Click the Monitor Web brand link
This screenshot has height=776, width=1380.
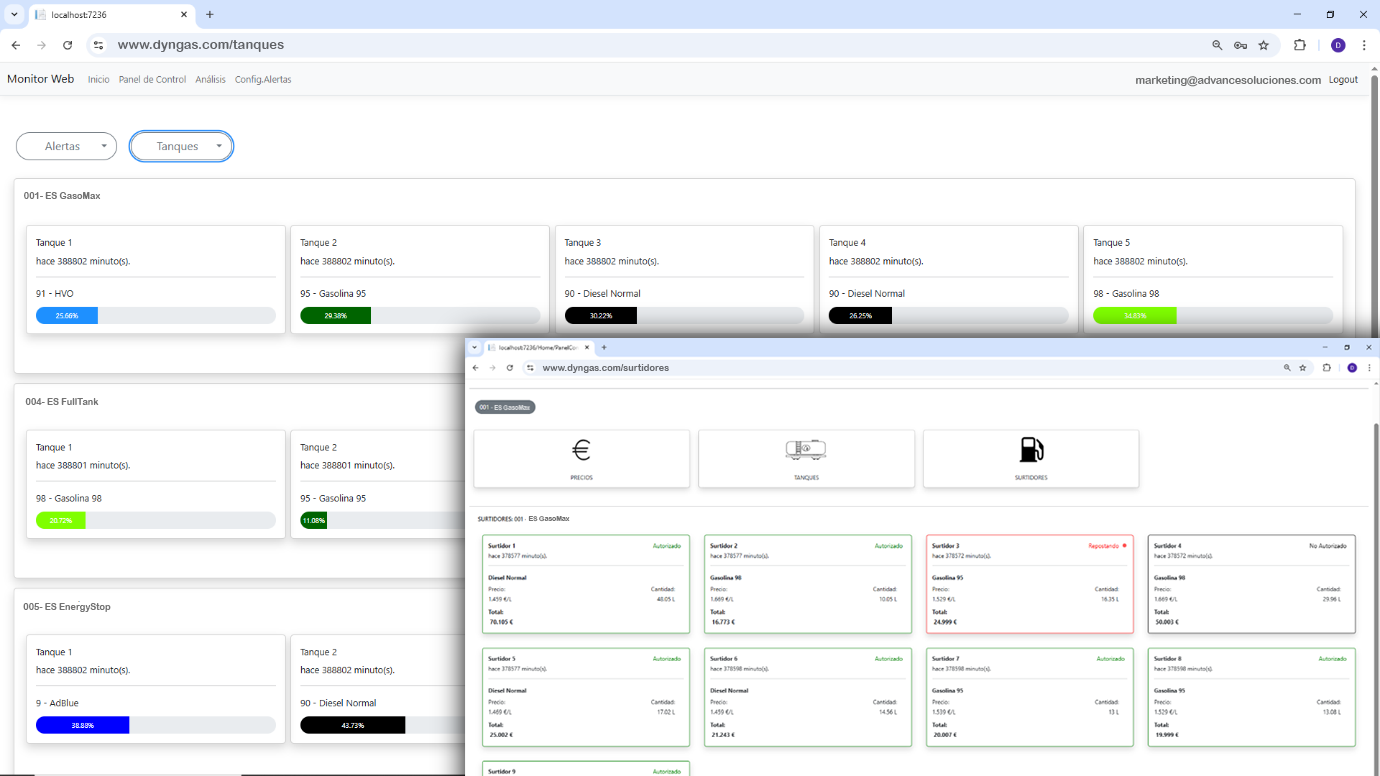click(40, 79)
